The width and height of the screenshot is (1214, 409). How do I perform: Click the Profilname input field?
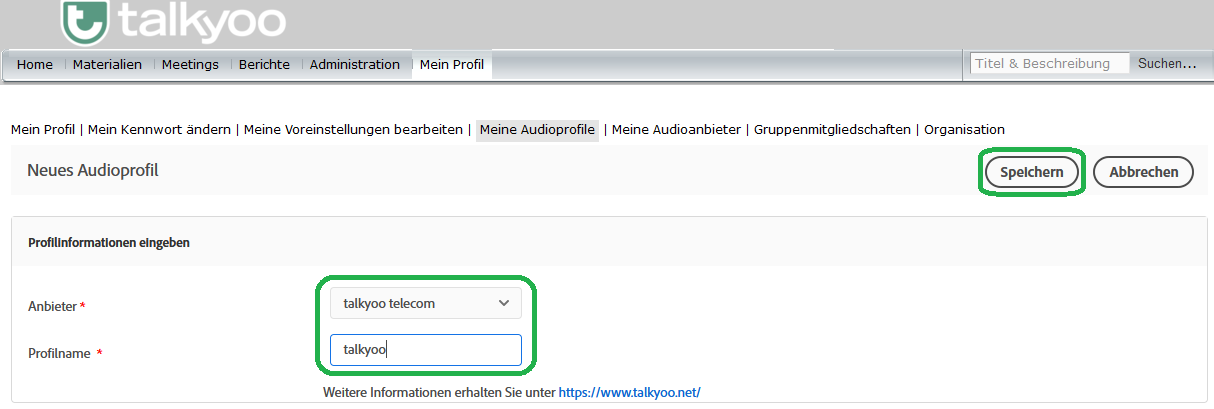point(426,350)
